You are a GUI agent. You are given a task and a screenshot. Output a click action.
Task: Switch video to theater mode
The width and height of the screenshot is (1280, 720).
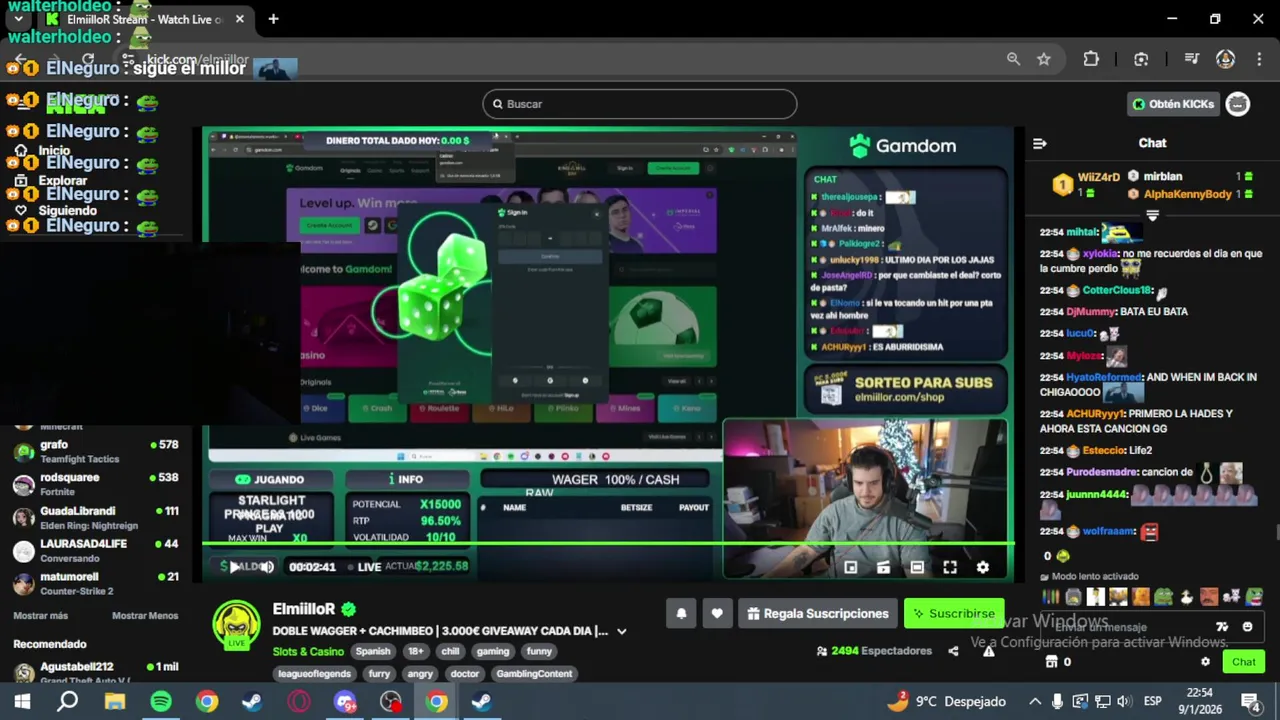(917, 567)
